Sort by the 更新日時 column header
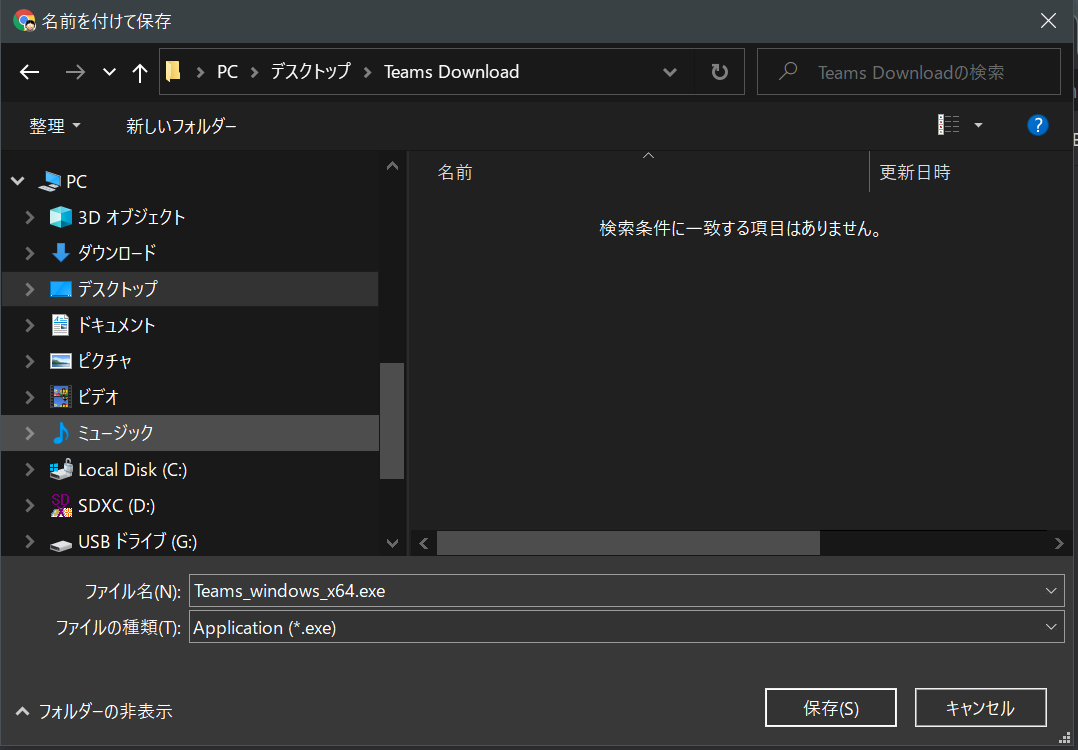Viewport: 1078px width, 750px height. pos(915,172)
